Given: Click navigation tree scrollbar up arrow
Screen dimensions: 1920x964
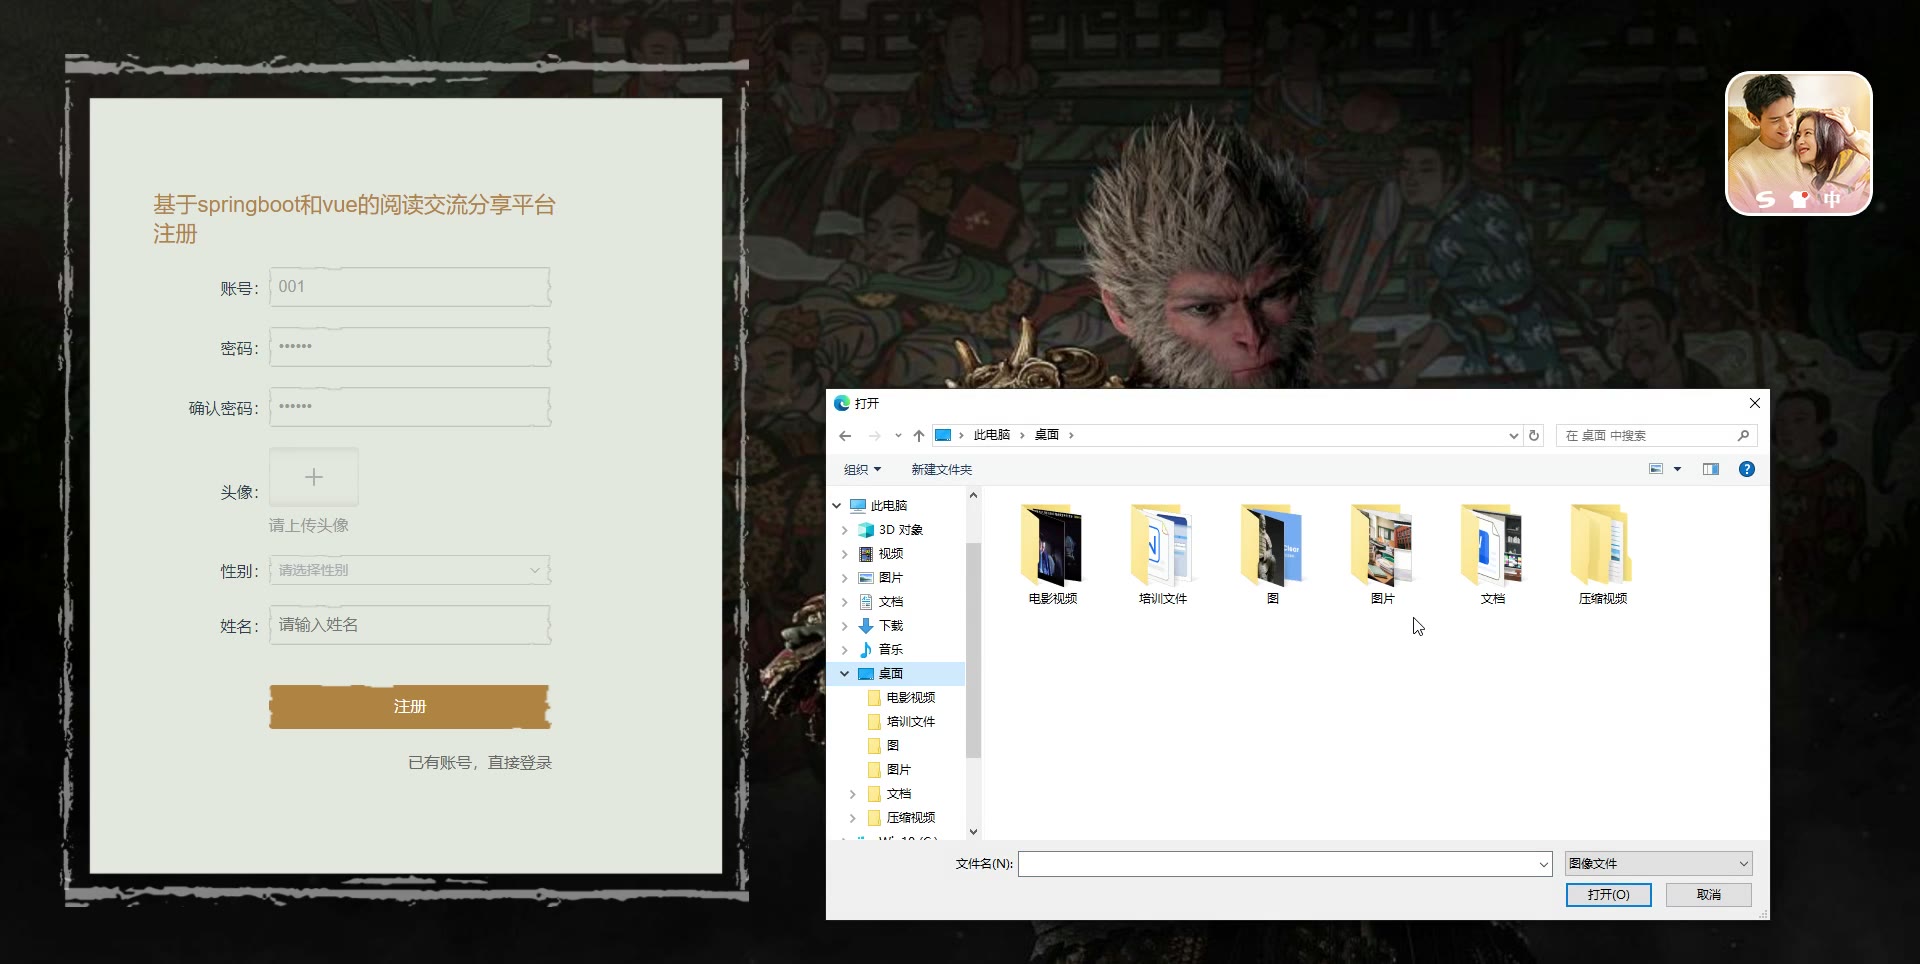Looking at the screenshot, I should coord(973,495).
